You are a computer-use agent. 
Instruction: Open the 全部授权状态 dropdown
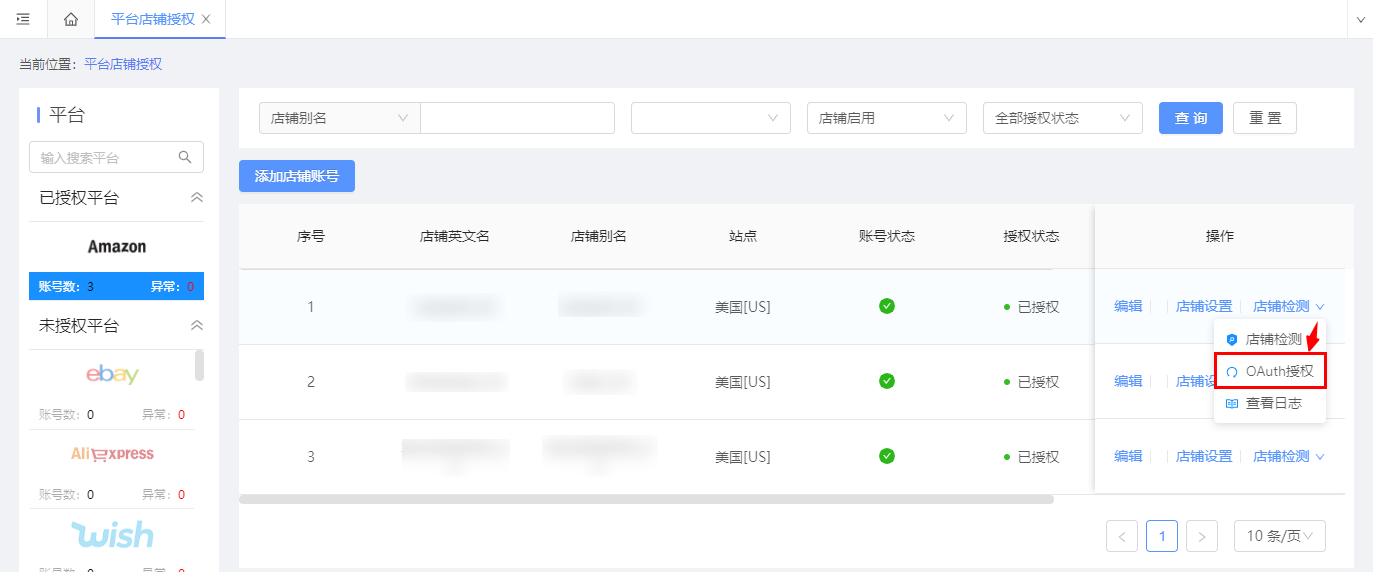pyautogui.click(x=1062, y=118)
